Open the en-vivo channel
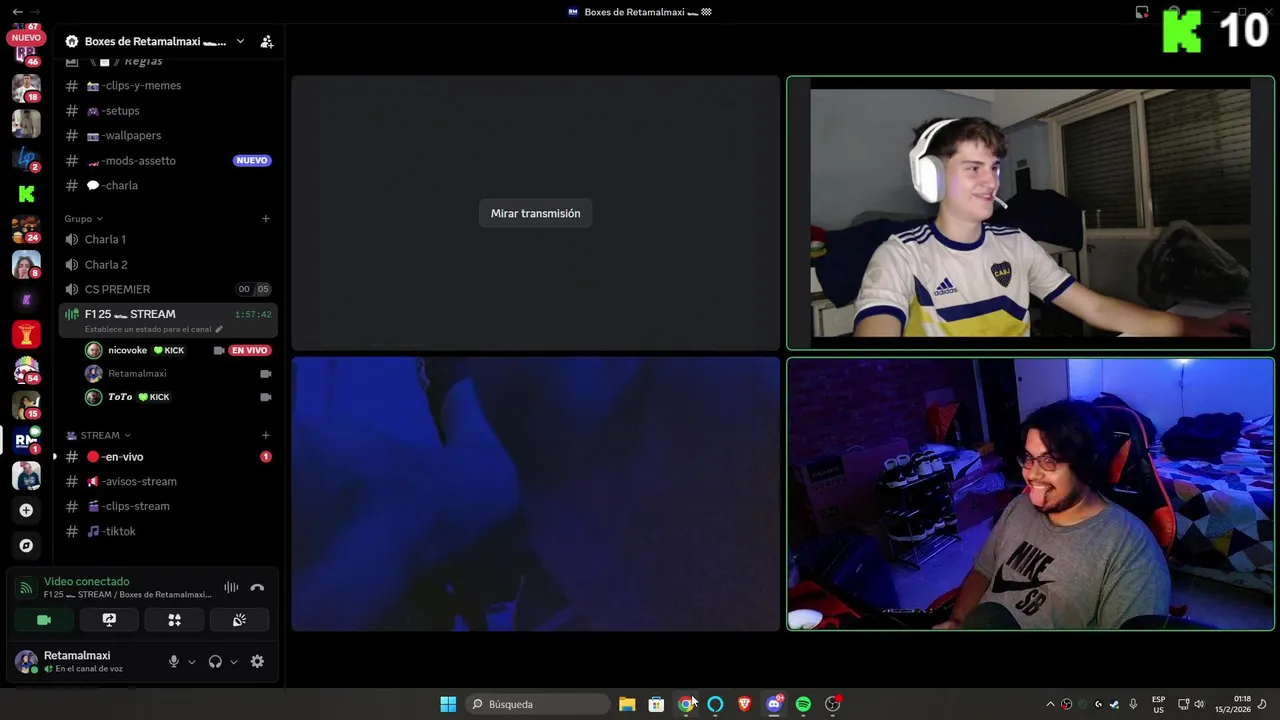 pyautogui.click(x=168, y=457)
